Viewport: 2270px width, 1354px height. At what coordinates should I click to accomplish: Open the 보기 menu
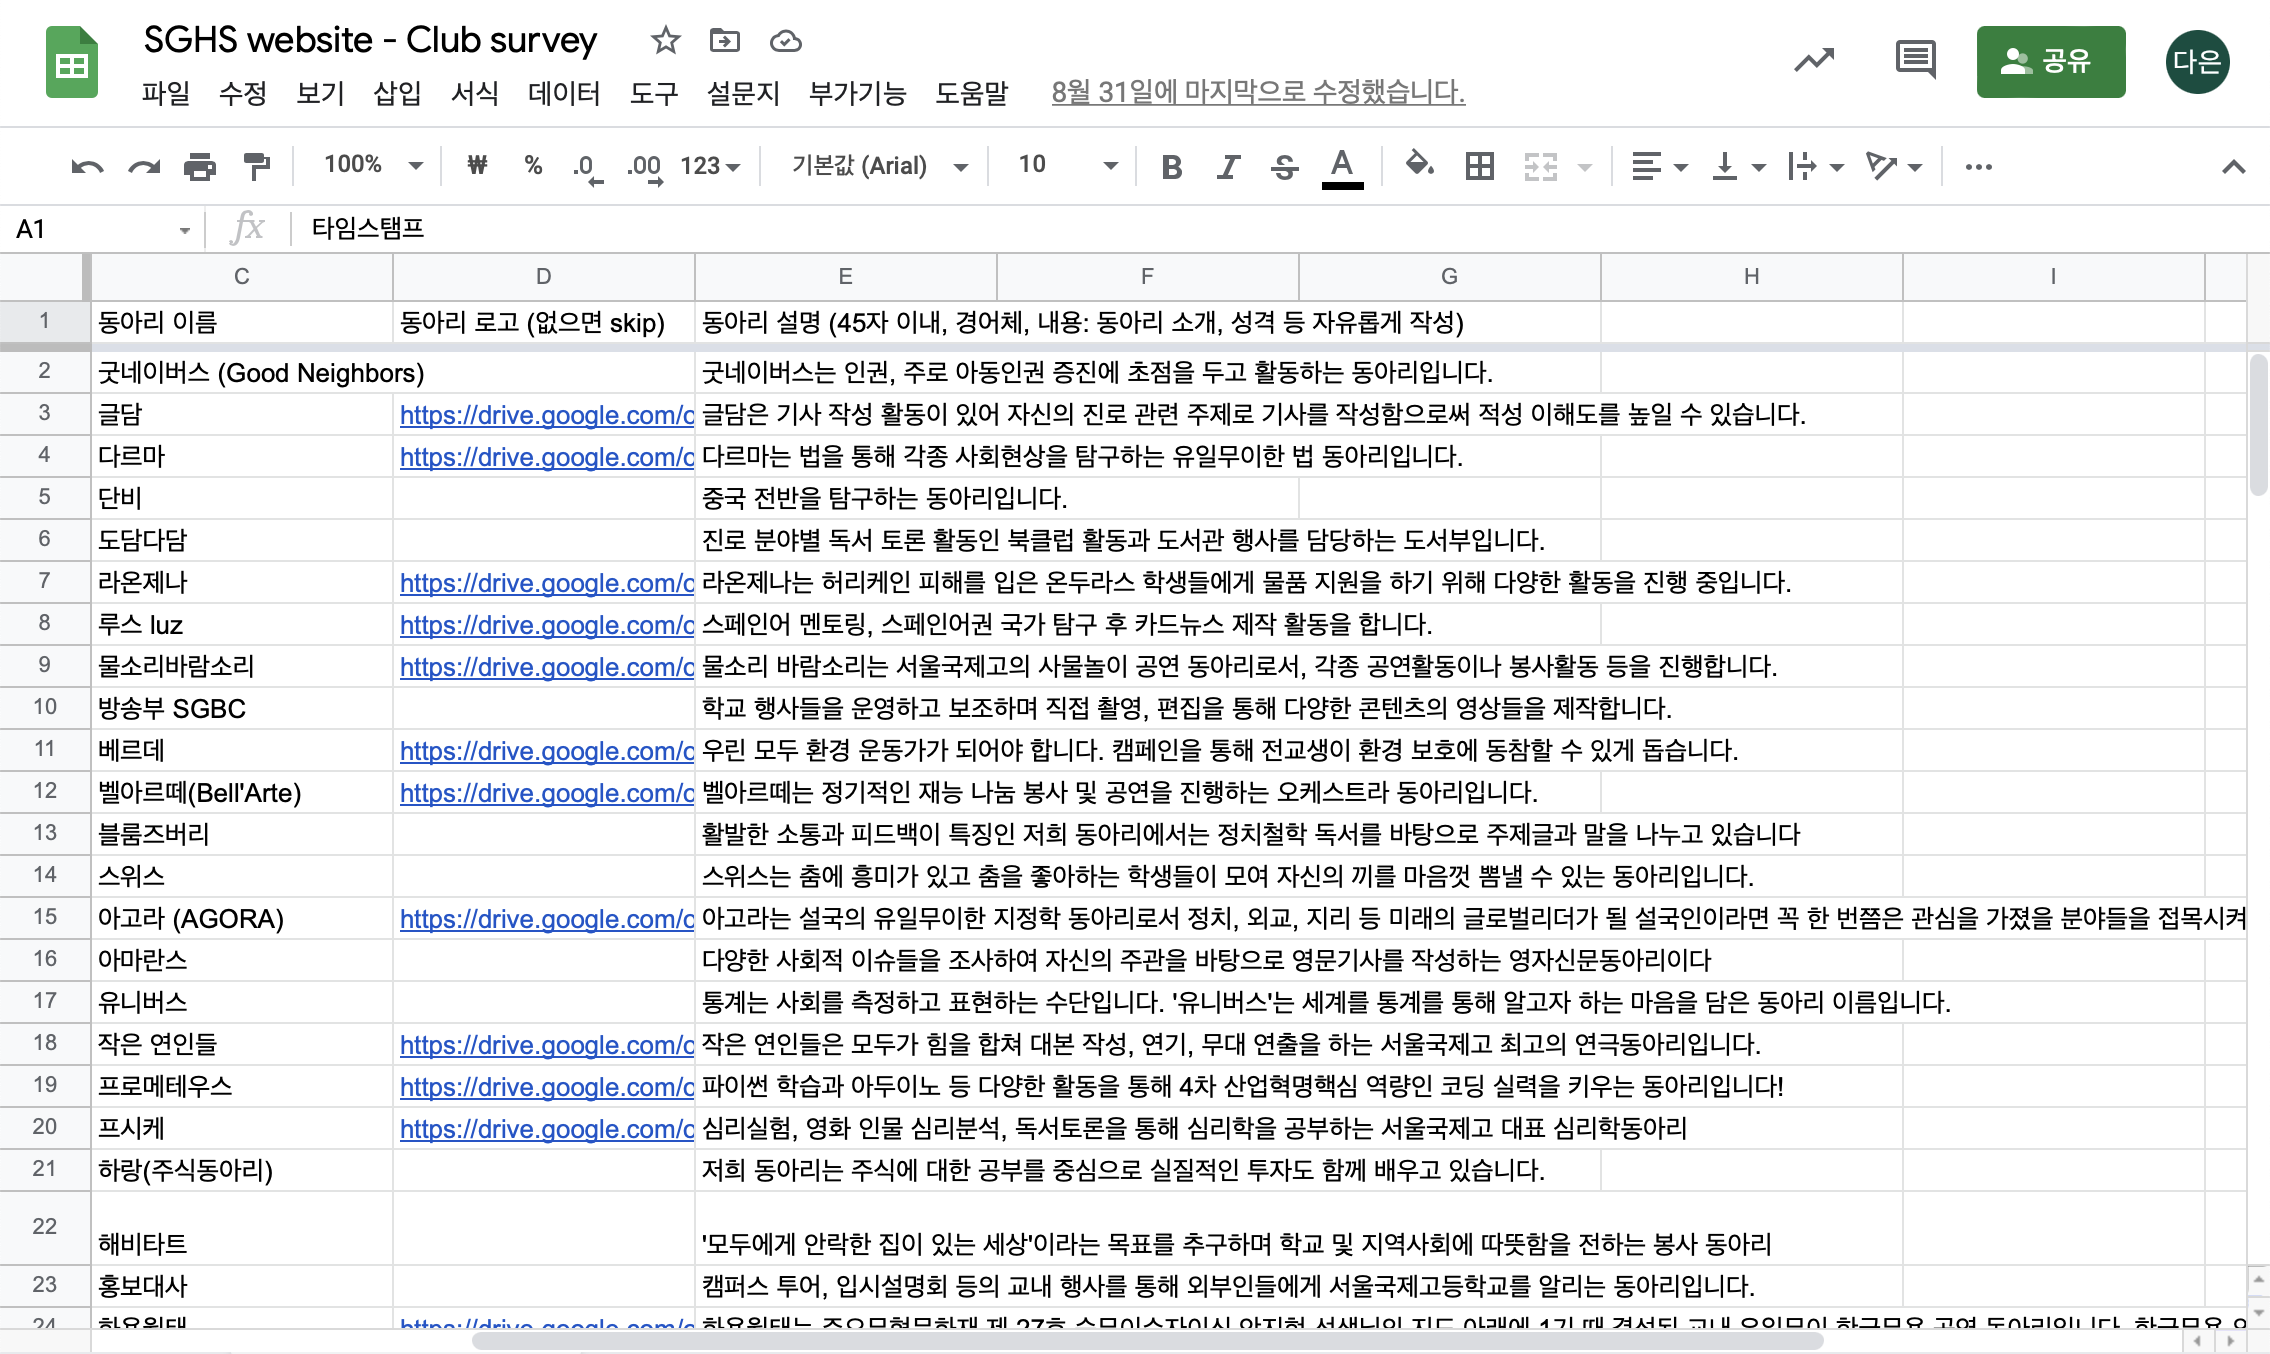[320, 93]
